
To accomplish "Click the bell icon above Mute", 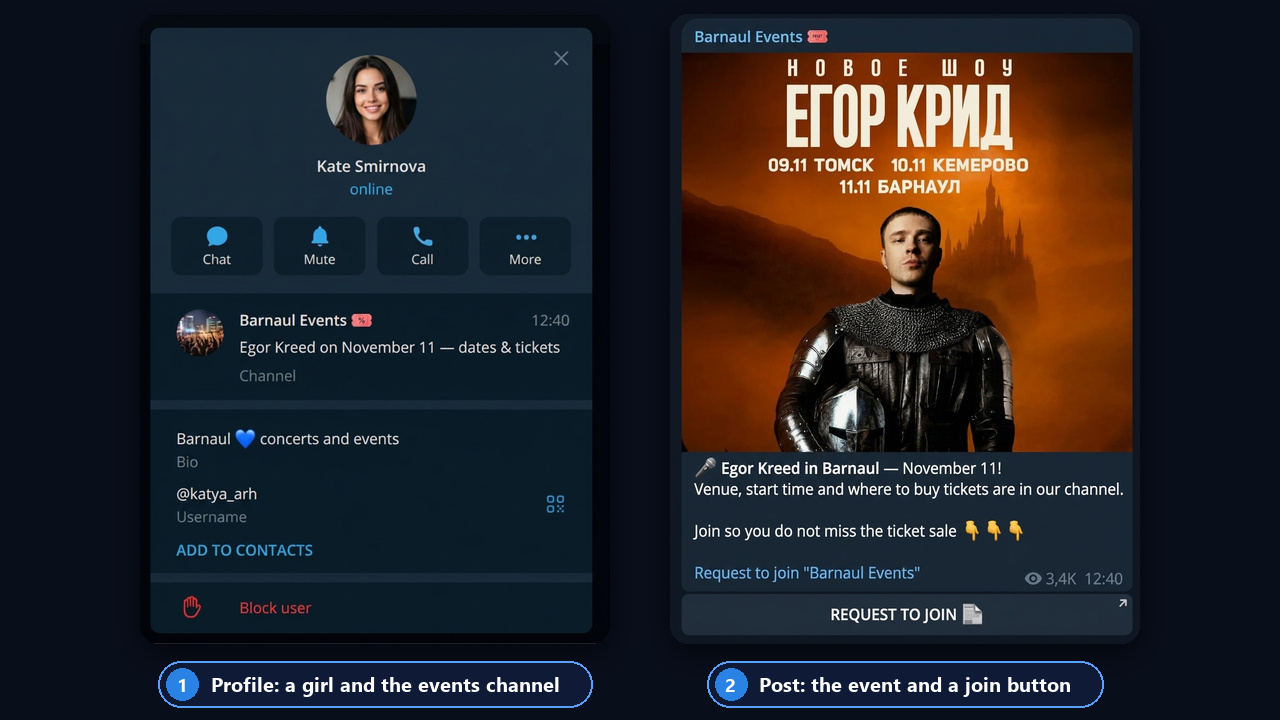I will pyautogui.click(x=319, y=237).
